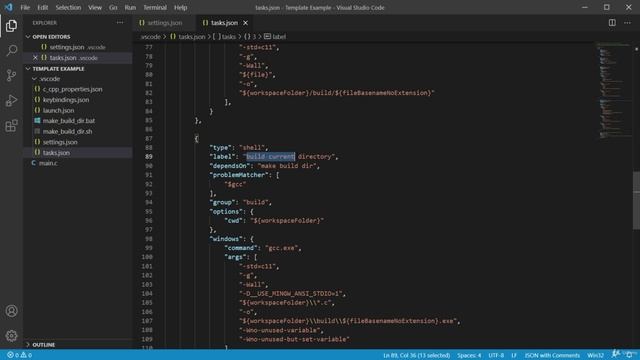The height and width of the screenshot is (360, 640).
Task: Open the Edit menu
Action: click(42, 7)
